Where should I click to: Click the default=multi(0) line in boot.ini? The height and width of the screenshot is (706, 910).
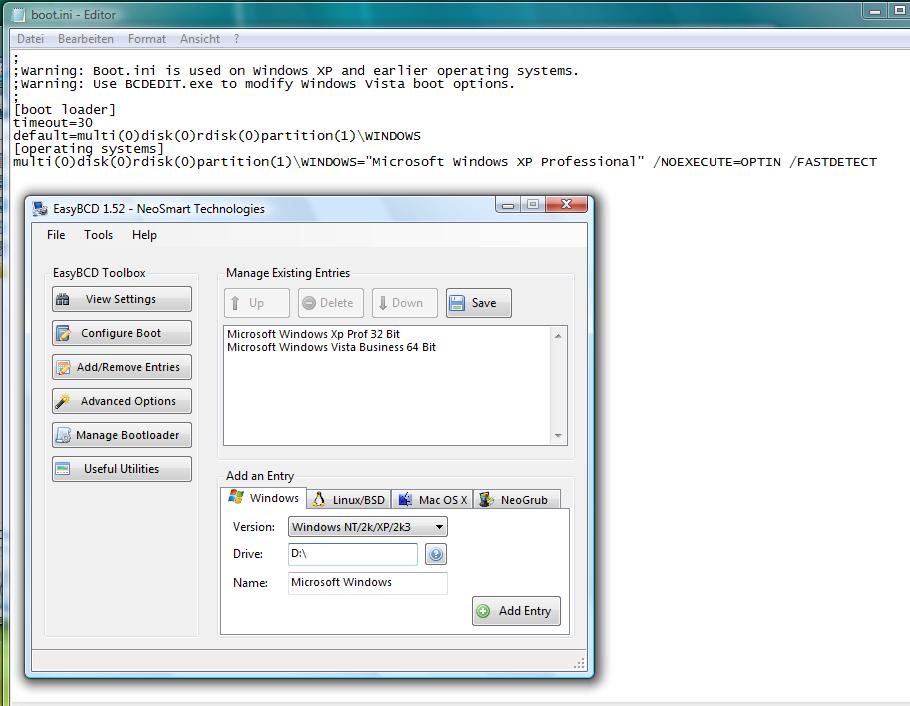[216, 136]
